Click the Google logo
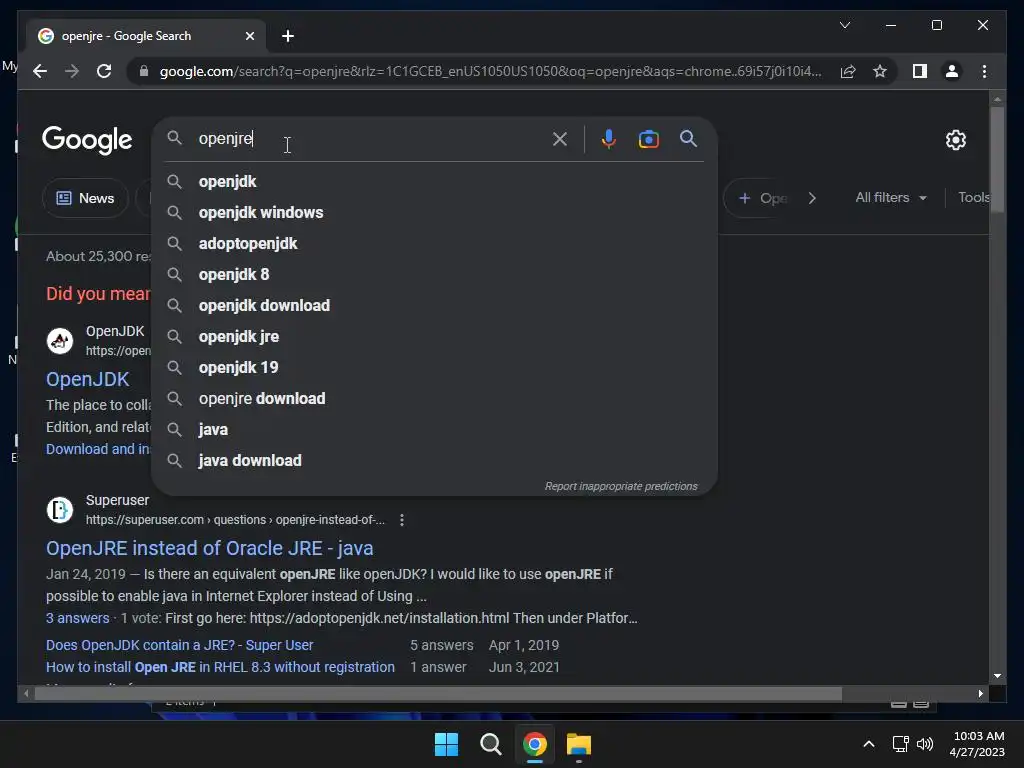 point(87,140)
